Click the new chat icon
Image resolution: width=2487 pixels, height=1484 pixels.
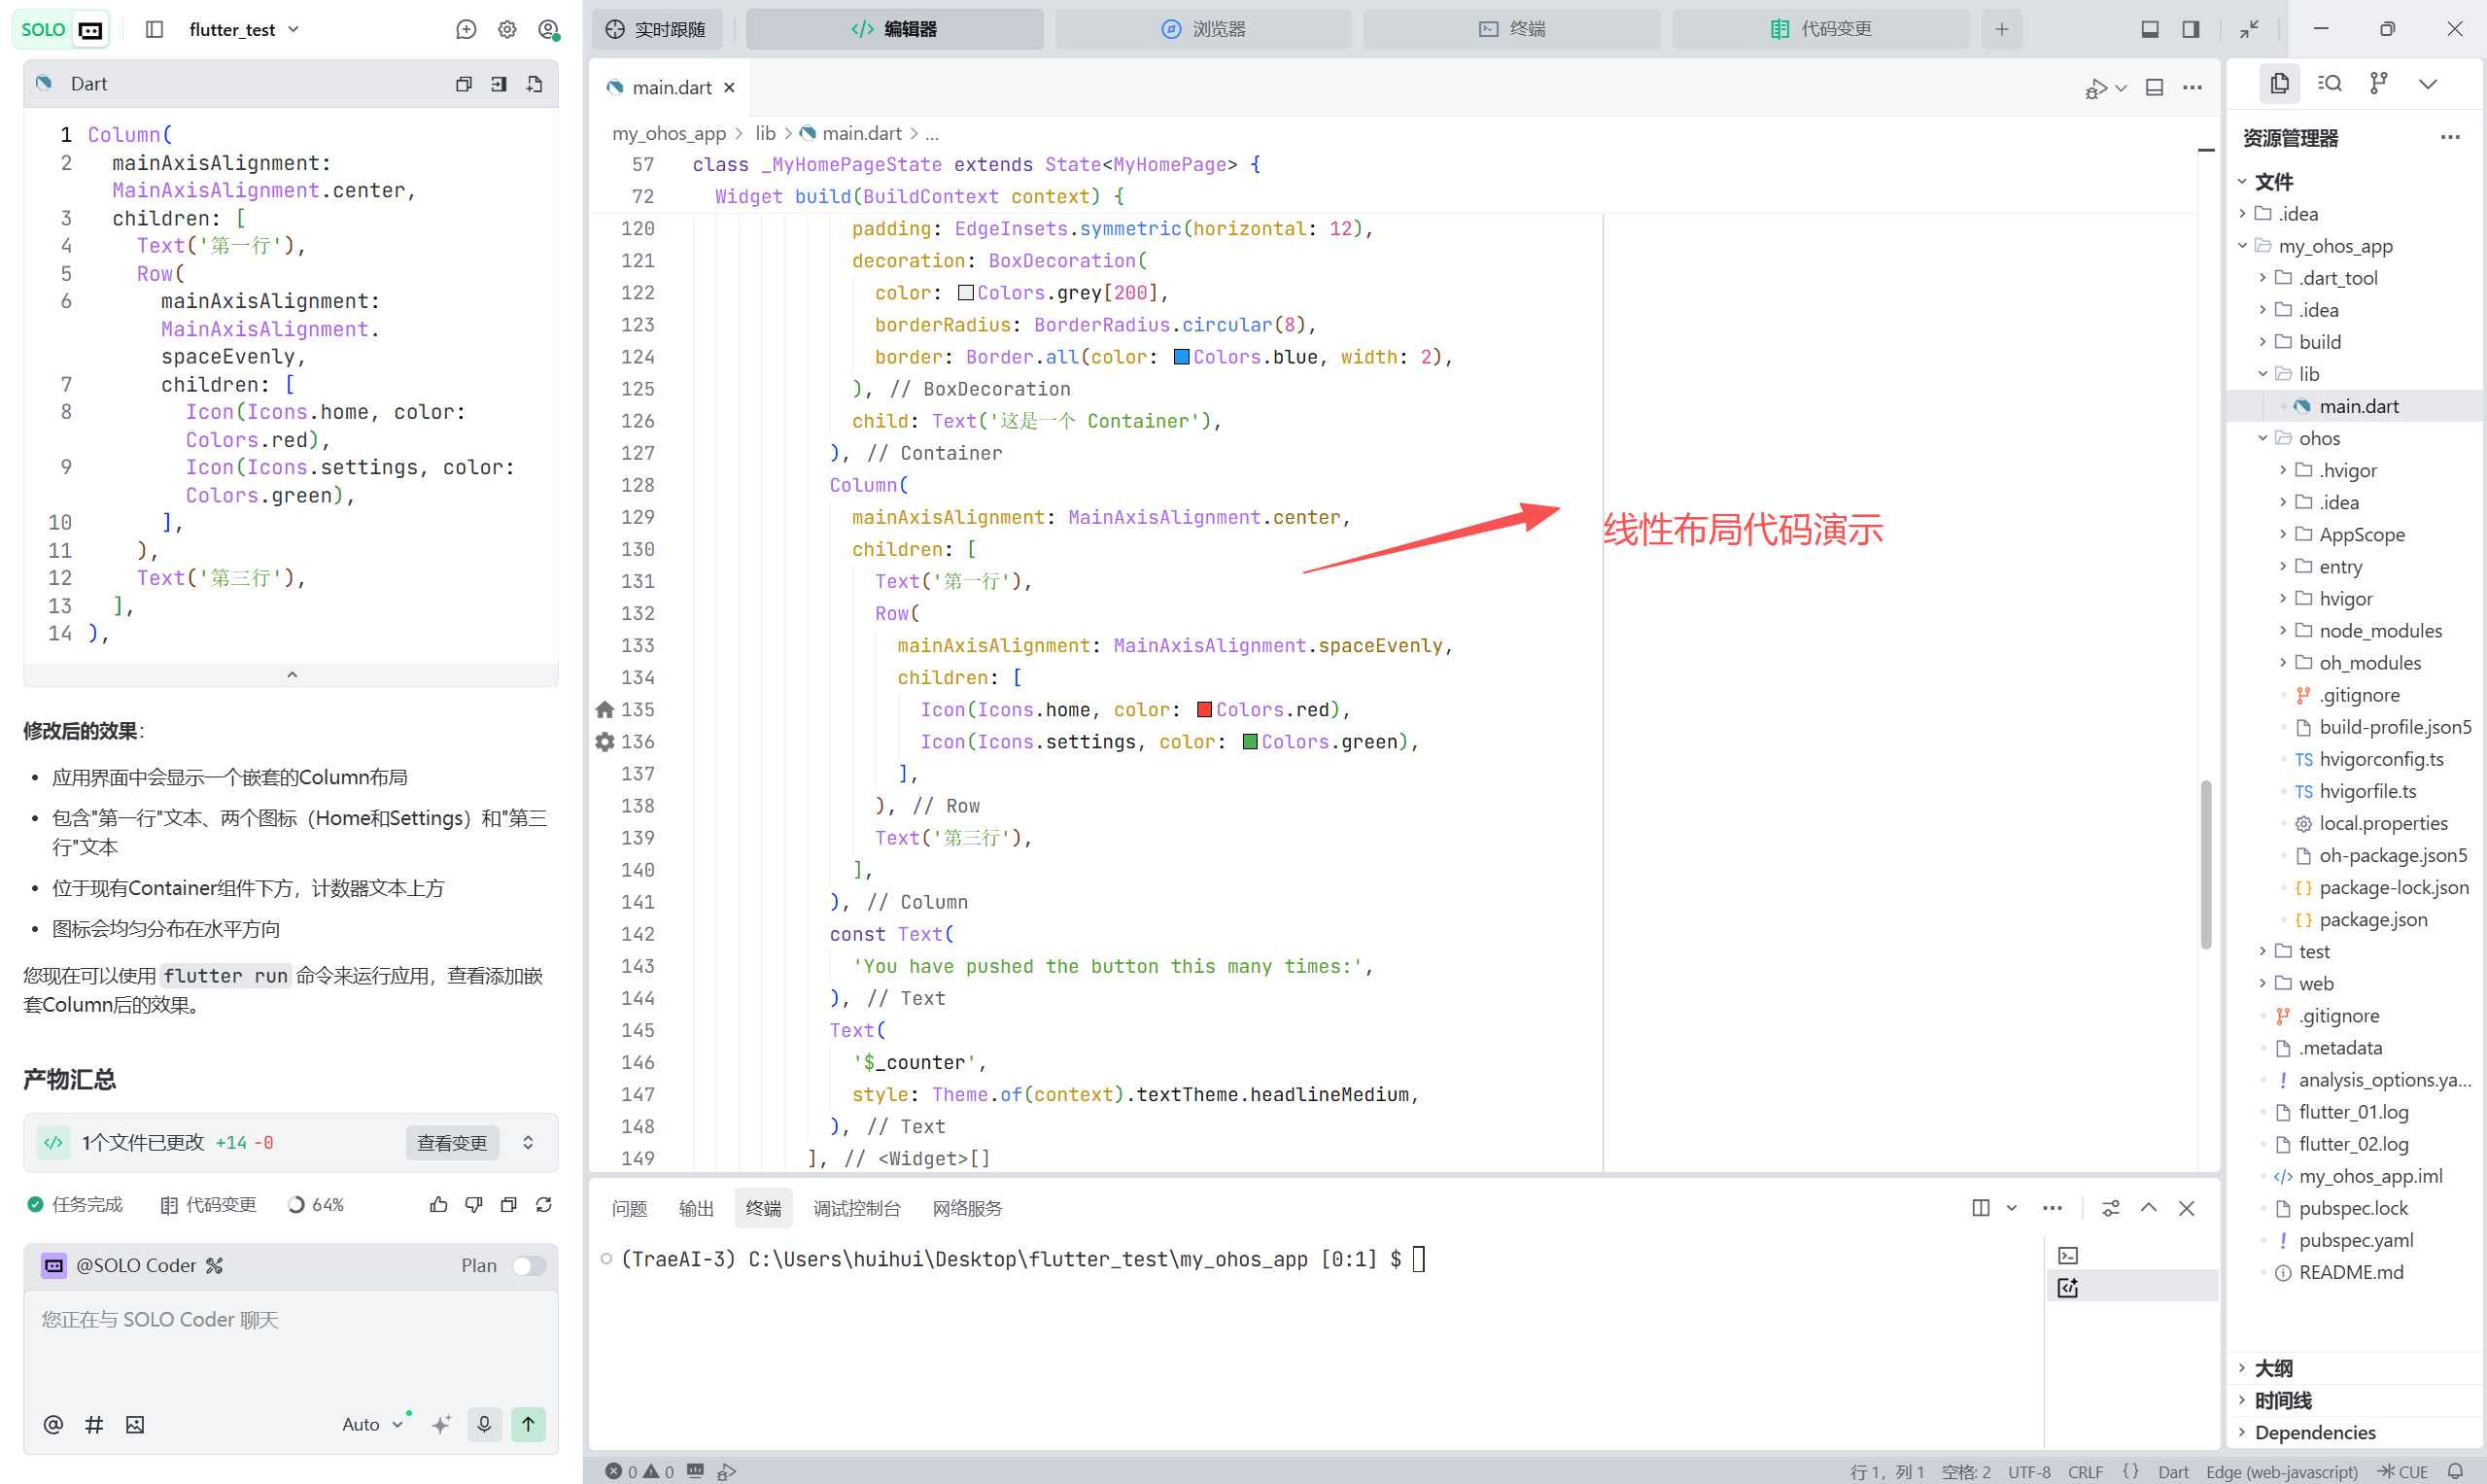click(x=466, y=29)
